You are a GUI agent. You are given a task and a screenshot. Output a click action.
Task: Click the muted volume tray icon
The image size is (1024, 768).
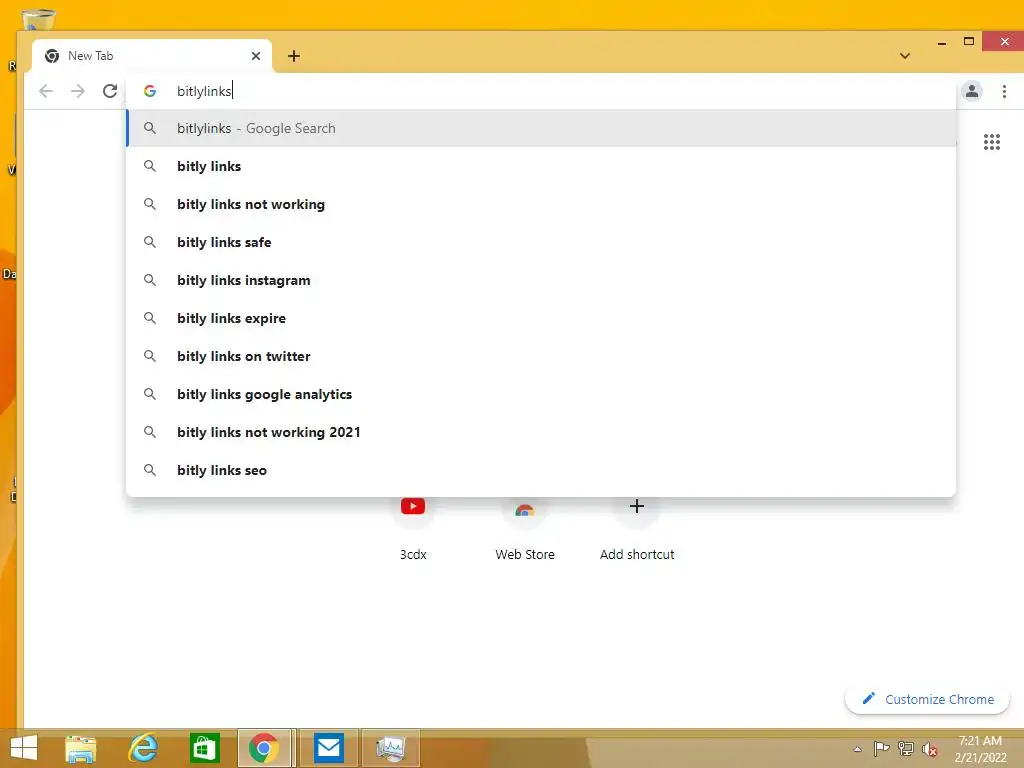pos(929,749)
